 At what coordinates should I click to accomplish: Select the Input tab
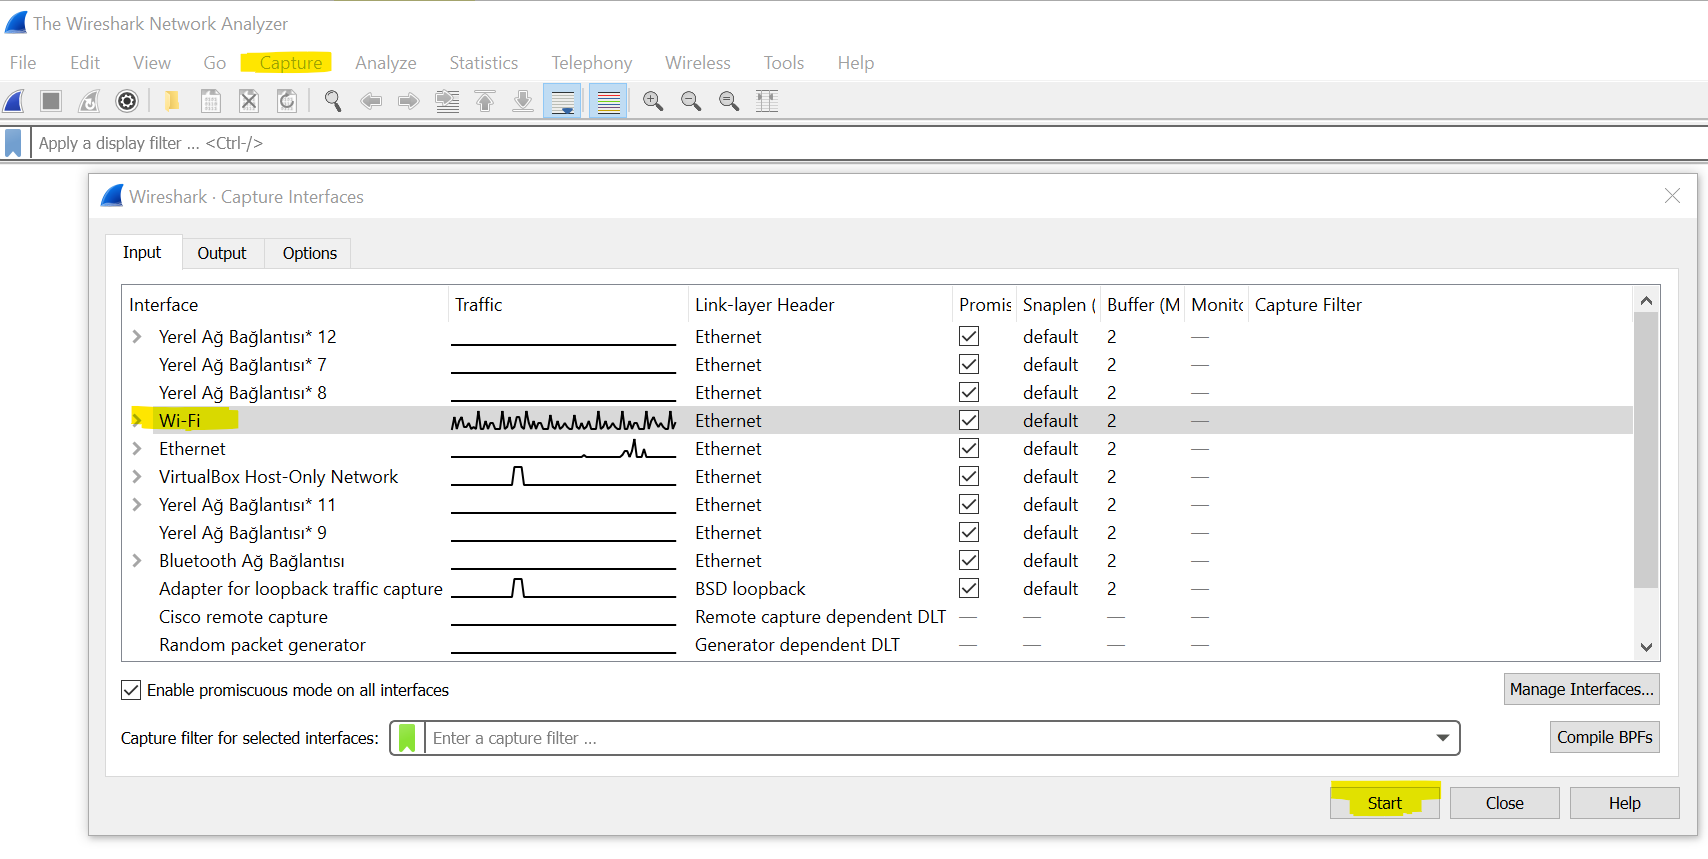coord(142,252)
